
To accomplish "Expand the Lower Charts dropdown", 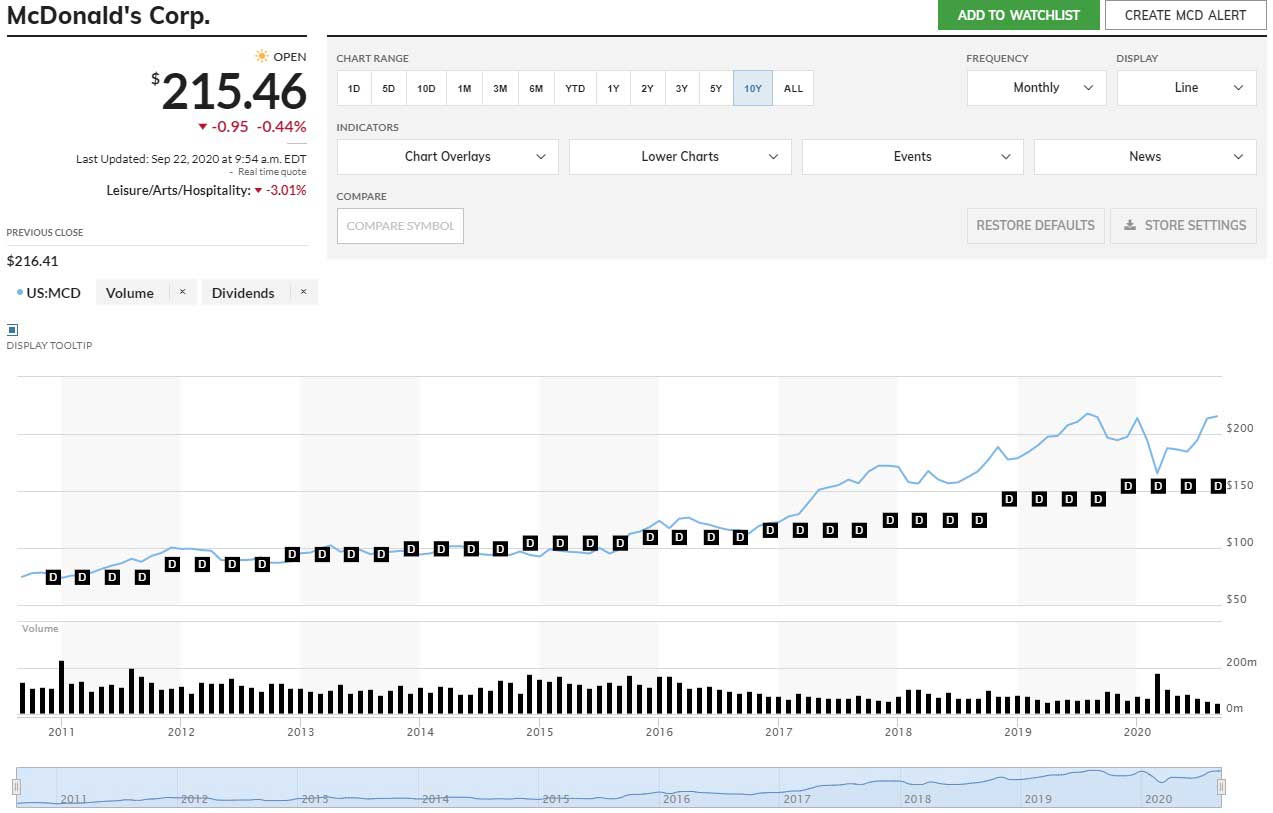I will 680,157.
